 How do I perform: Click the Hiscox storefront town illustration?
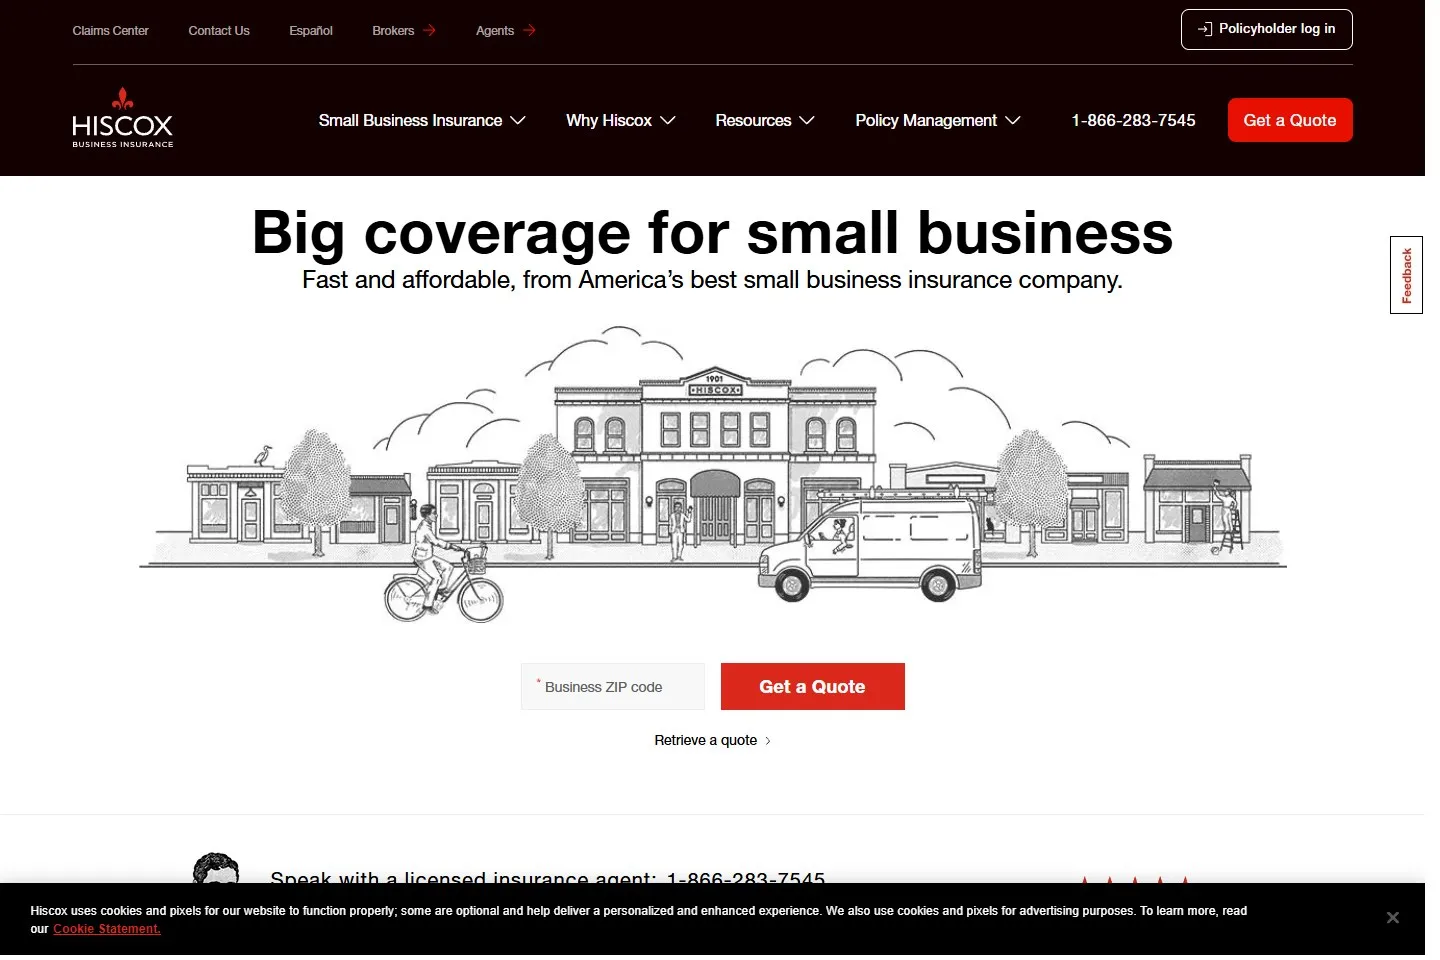coord(712,474)
